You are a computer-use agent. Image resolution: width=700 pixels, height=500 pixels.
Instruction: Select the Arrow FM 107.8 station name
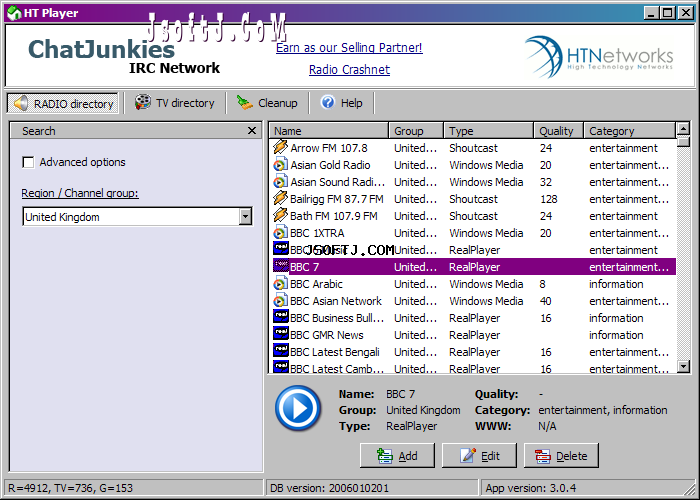pos(329,148)
